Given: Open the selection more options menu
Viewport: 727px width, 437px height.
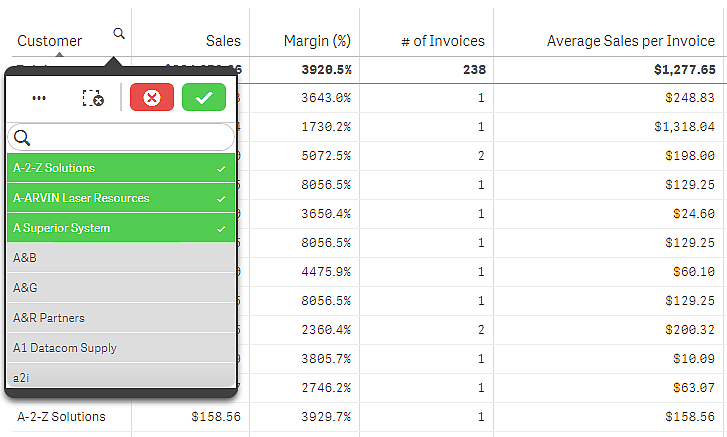Looking at the screenshot, I should (x=39, y=98).
